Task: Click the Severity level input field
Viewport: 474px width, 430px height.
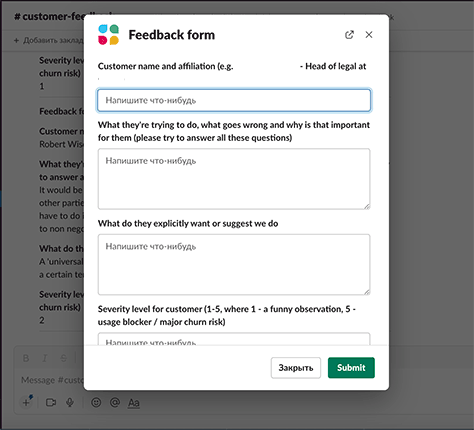Action: click(234, 339)
